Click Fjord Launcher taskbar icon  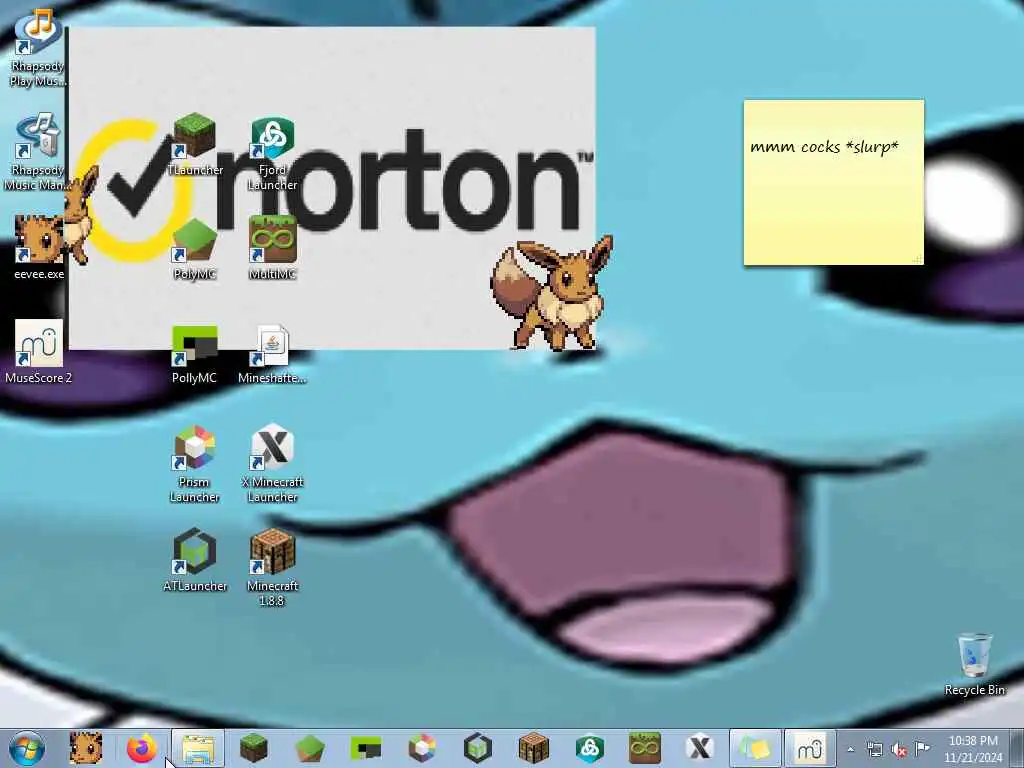(x=589, y=748)
